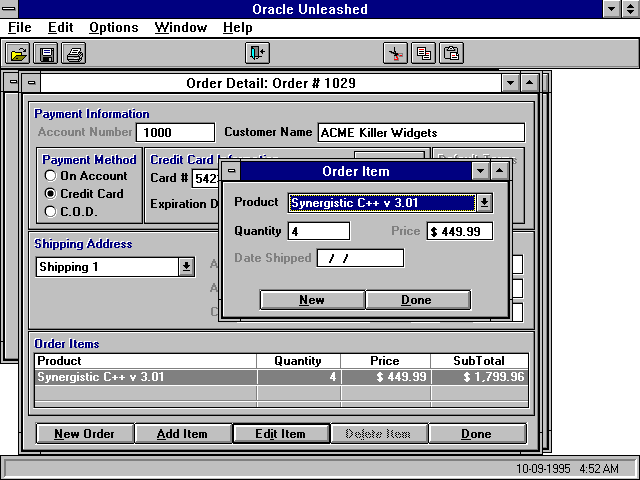The width and height of the screenshot is (640, 480).
Task: Click the save diskette toolbar icon
Action: coord(46,53)
